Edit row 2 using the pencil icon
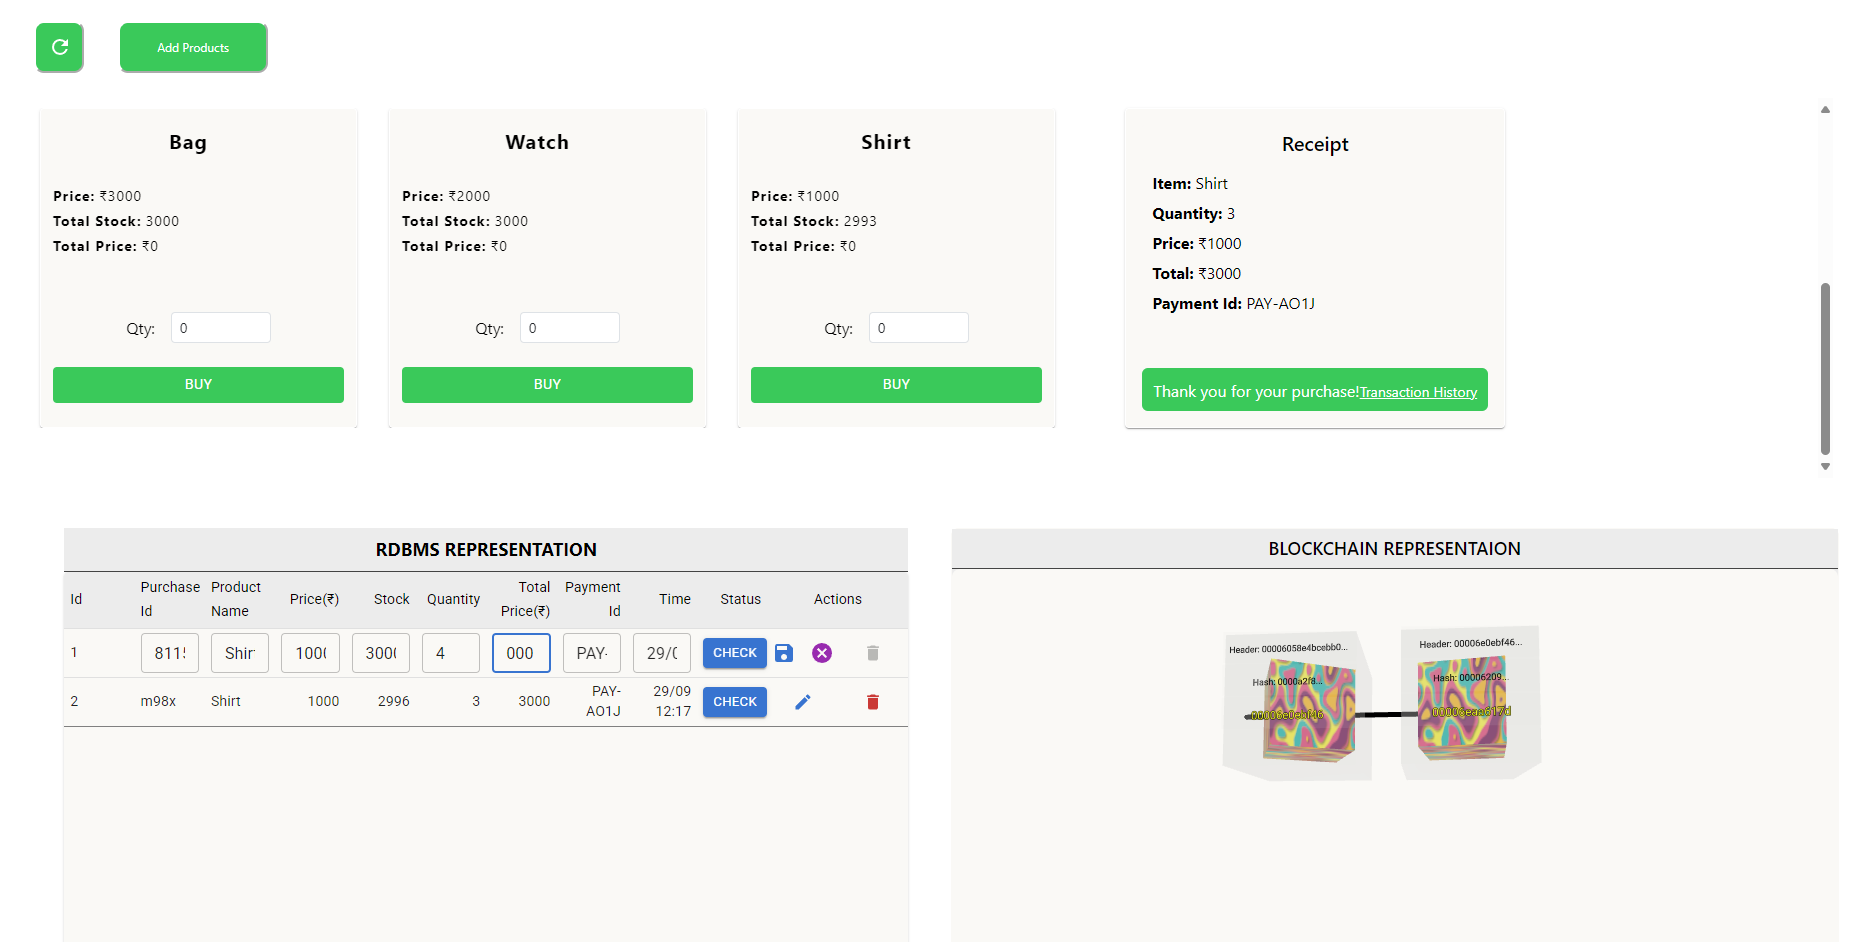1873x942 pixels. [x=802, y=702]
